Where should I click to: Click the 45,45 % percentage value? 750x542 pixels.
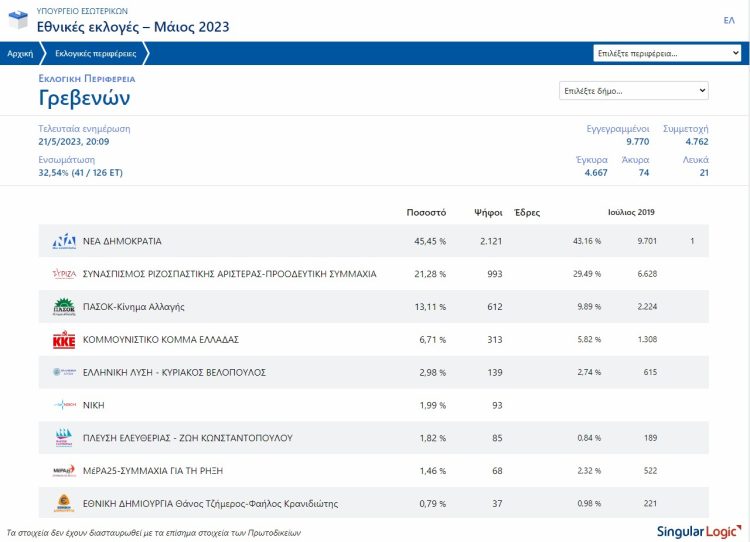pyautogui.click(x=430, y=241)
